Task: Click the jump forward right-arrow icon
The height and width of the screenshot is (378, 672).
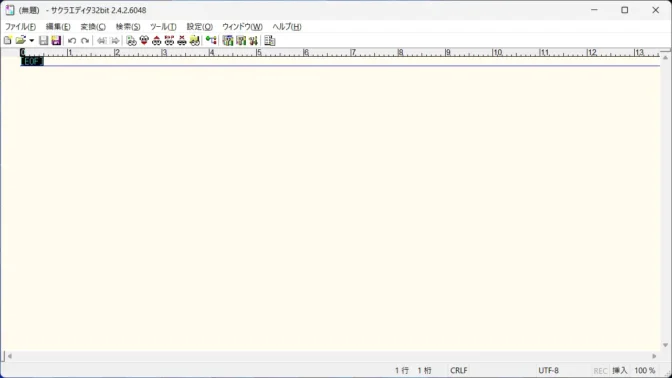Action: point(115,41)
